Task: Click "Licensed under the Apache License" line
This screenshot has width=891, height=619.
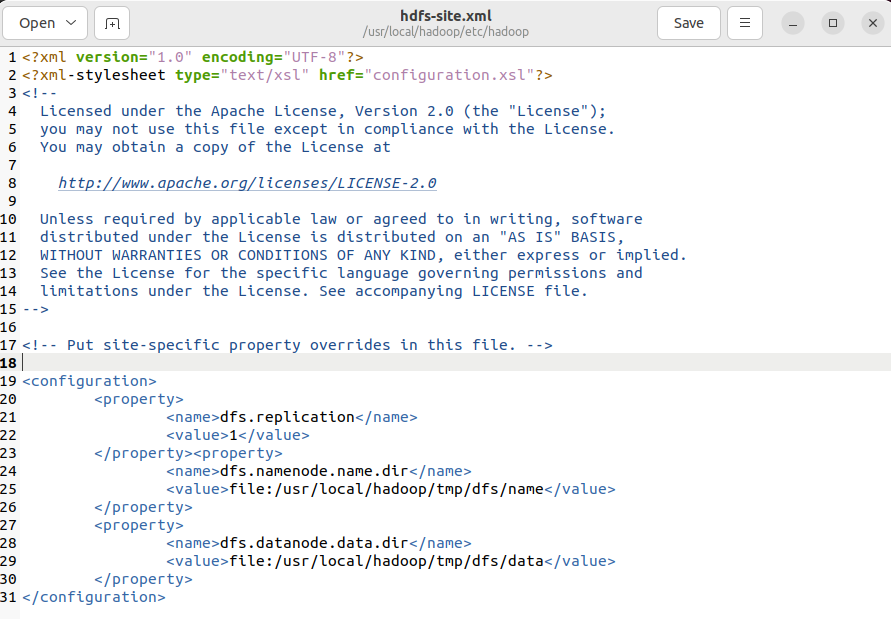Action: tap(323, 111)
